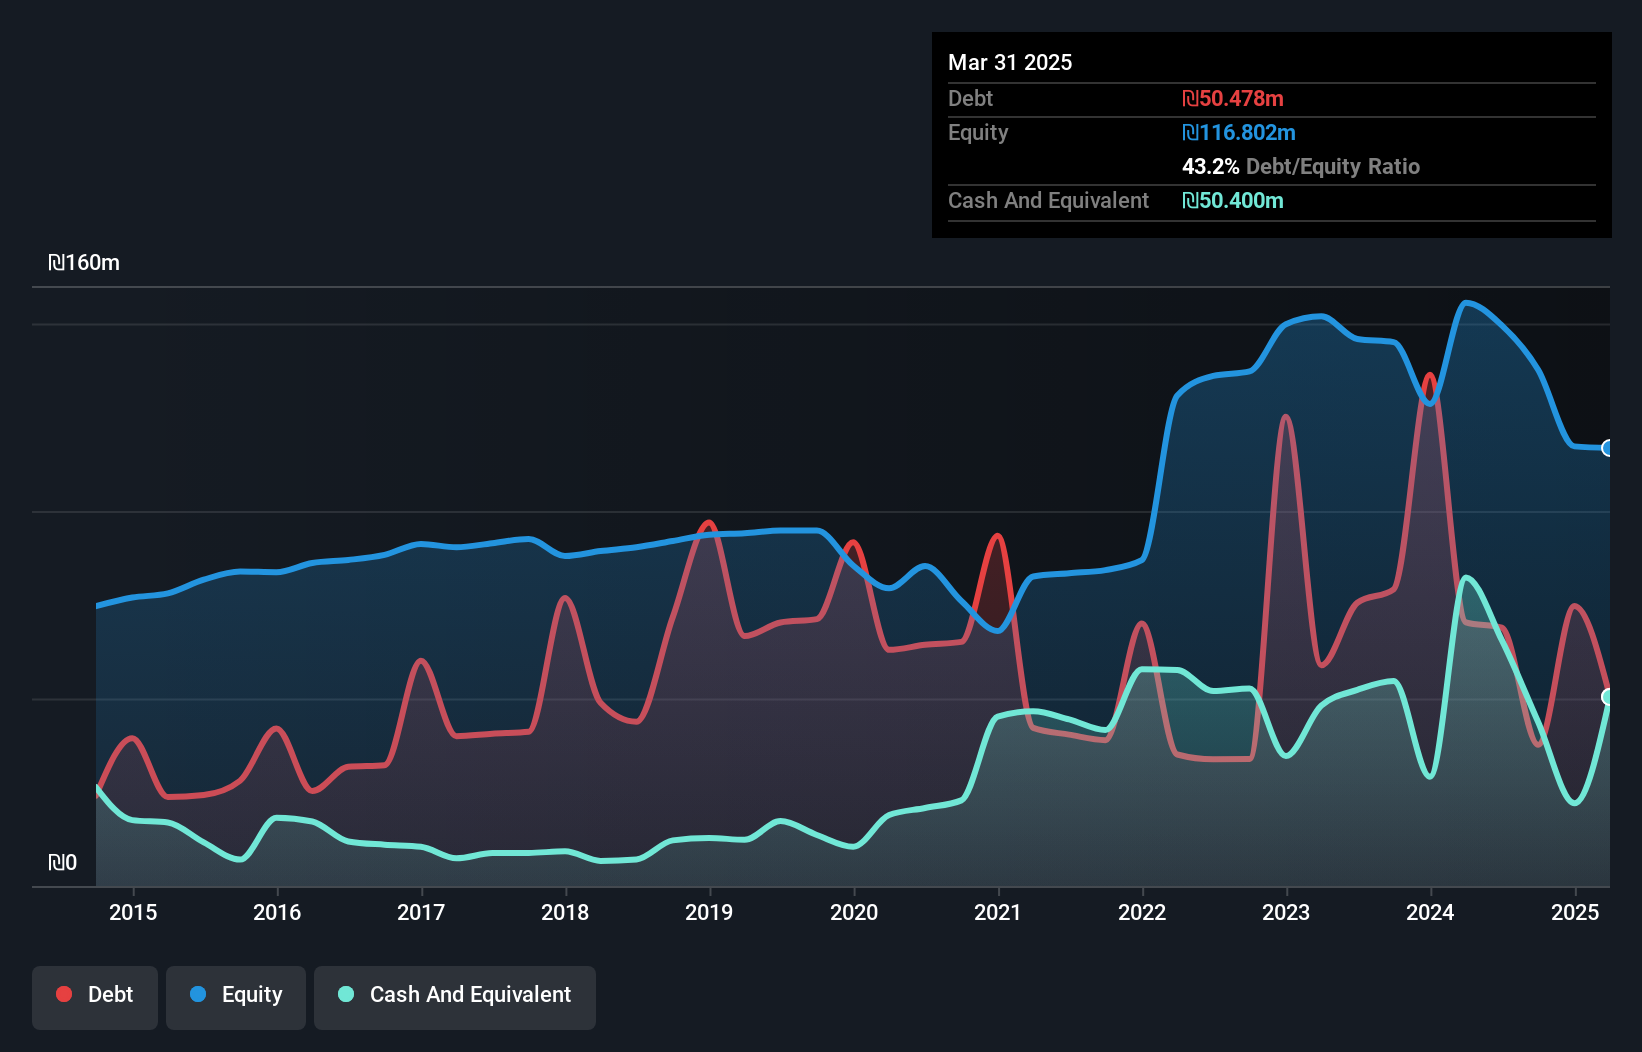This screenshot has width=1642, height=1052.
Task: Click the Equity value ₪116.802m in tooltip
Action: [1239, 132]
